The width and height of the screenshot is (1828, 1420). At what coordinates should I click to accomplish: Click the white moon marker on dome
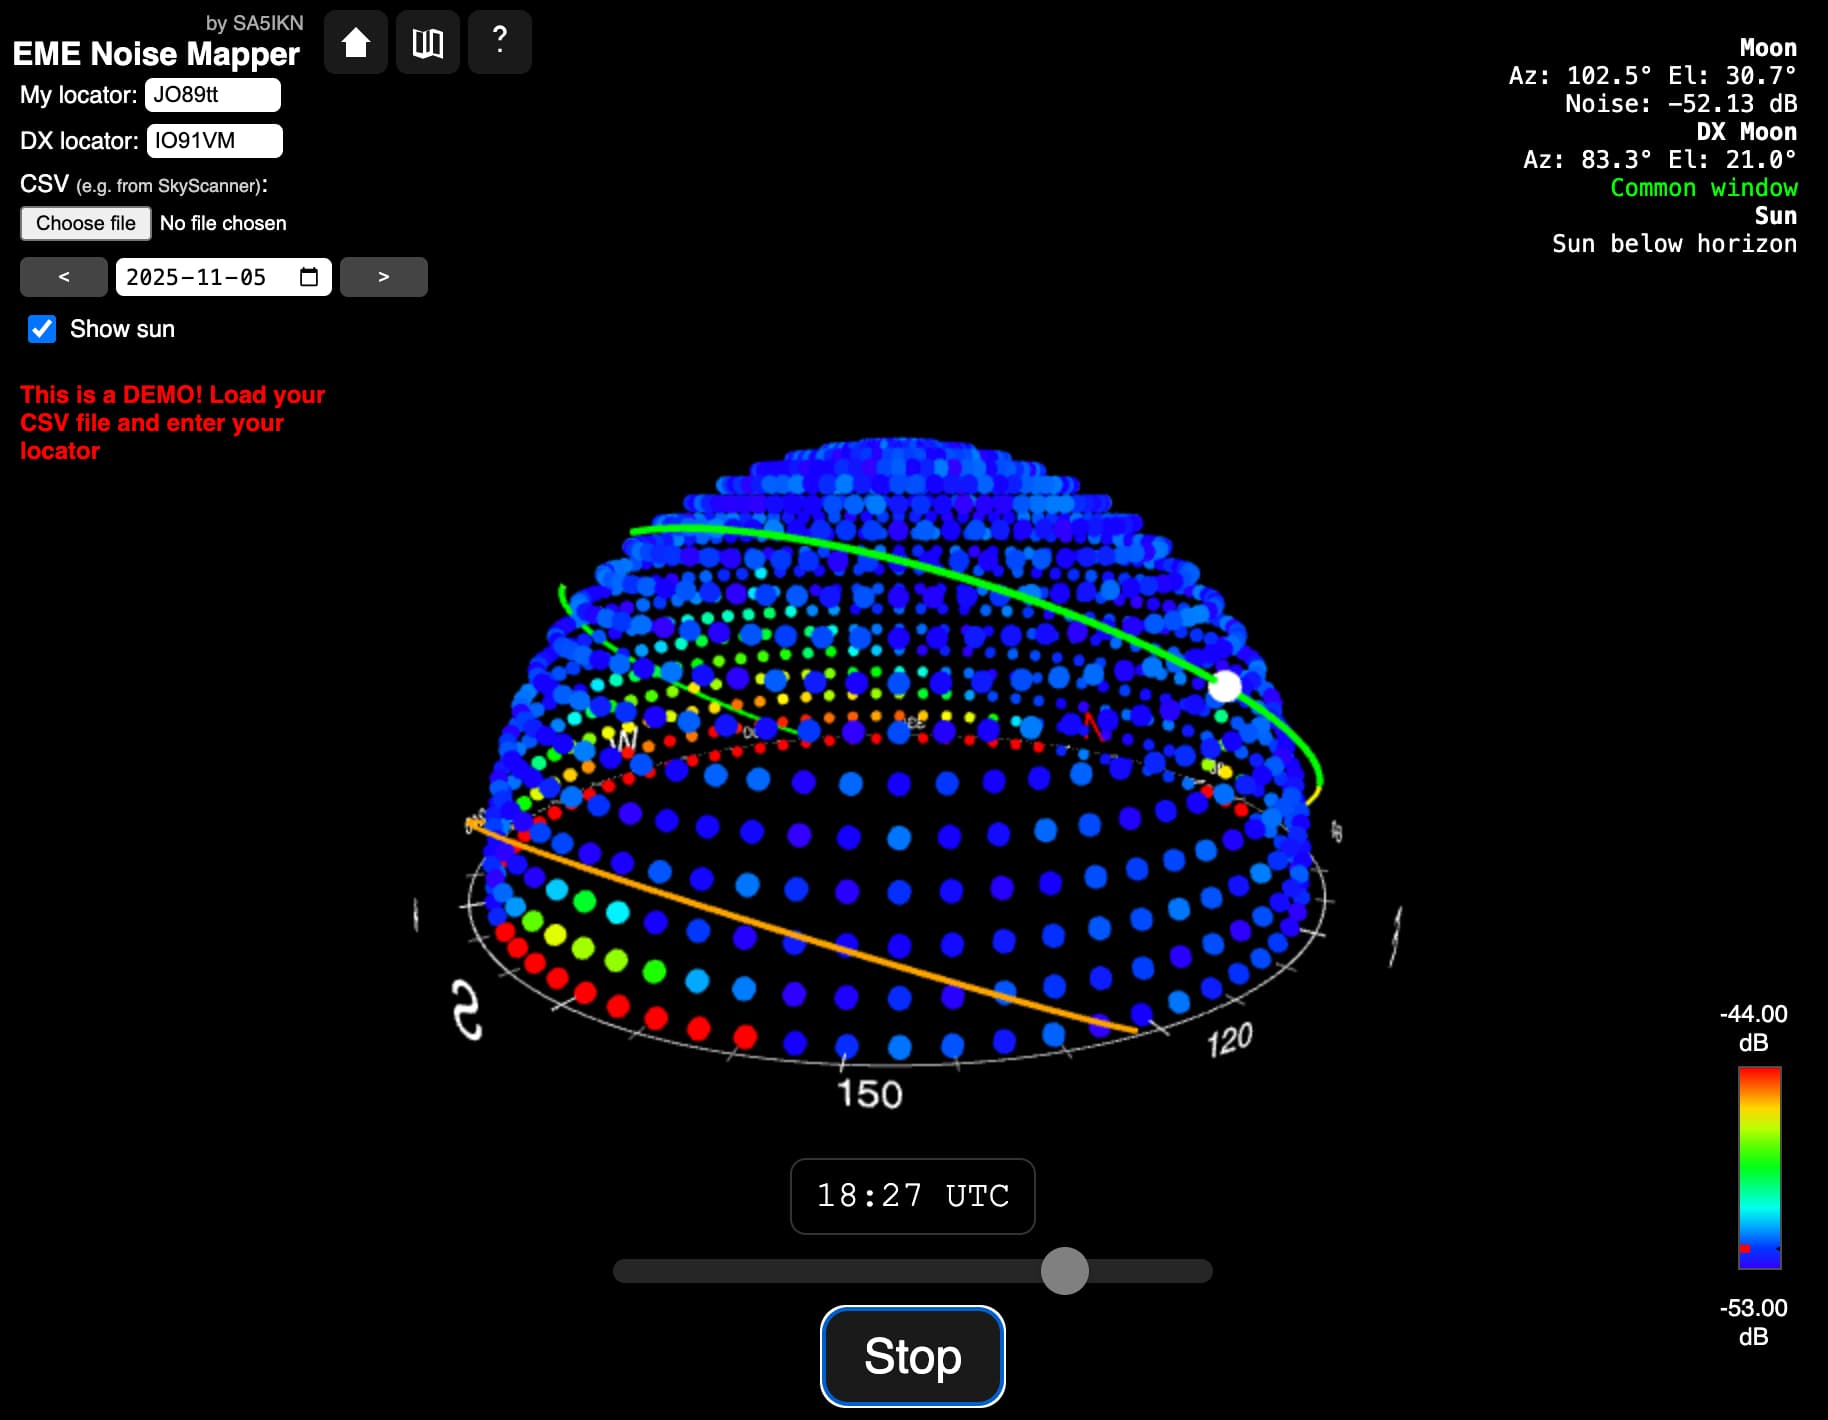(x=1224, y=686)
